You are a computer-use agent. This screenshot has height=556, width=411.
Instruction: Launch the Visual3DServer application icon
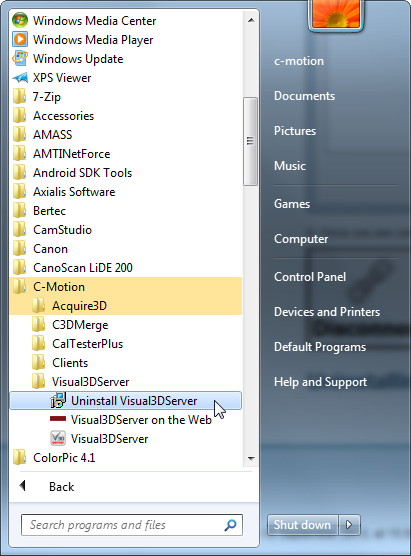point(58,439)
